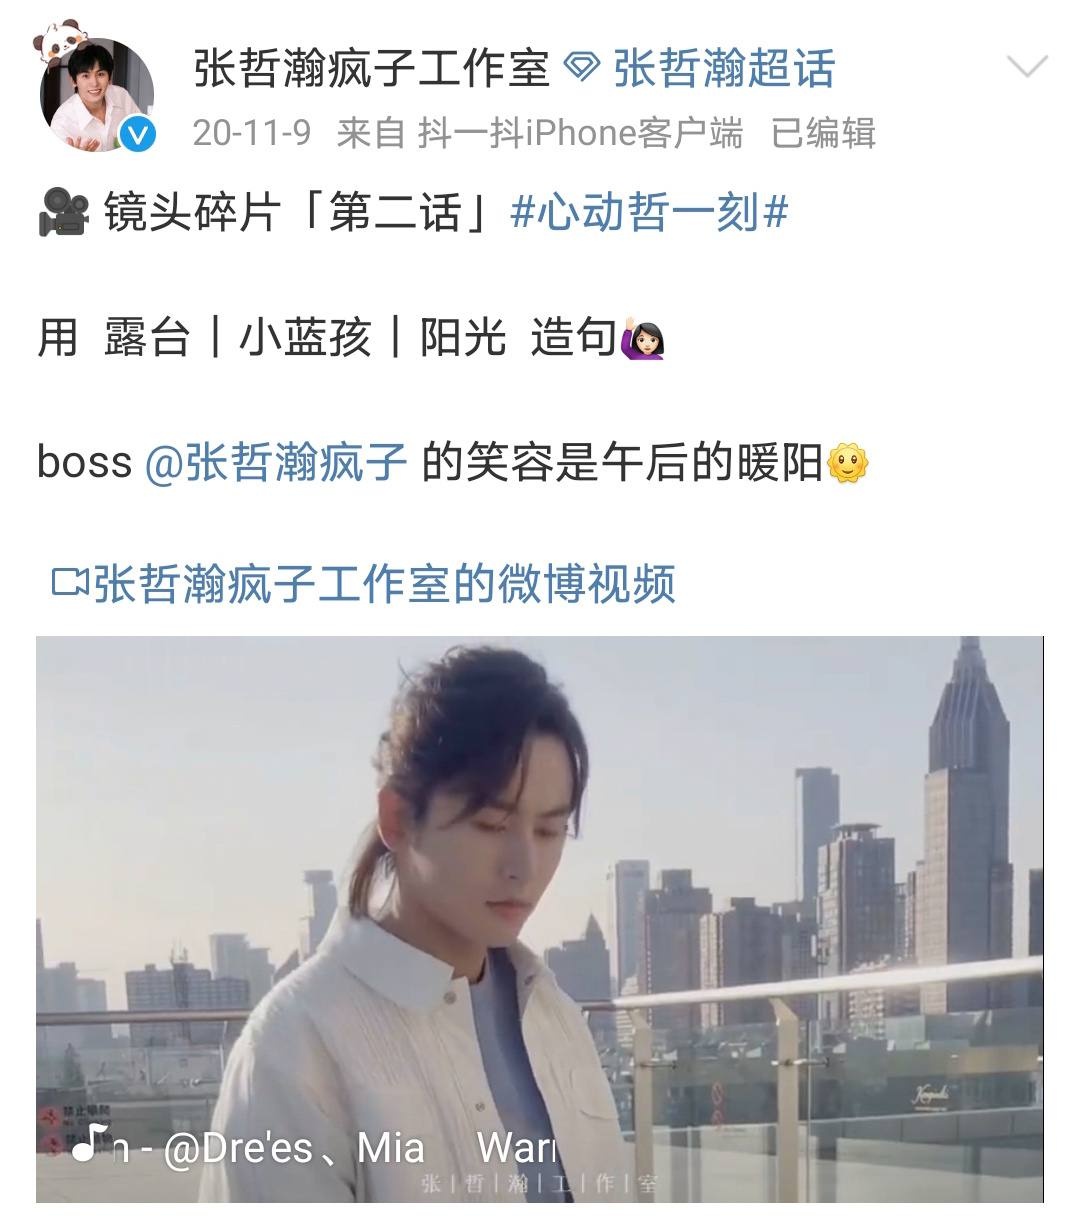
Task: Tap the 已编辑 edit history label
Action: 823,132
